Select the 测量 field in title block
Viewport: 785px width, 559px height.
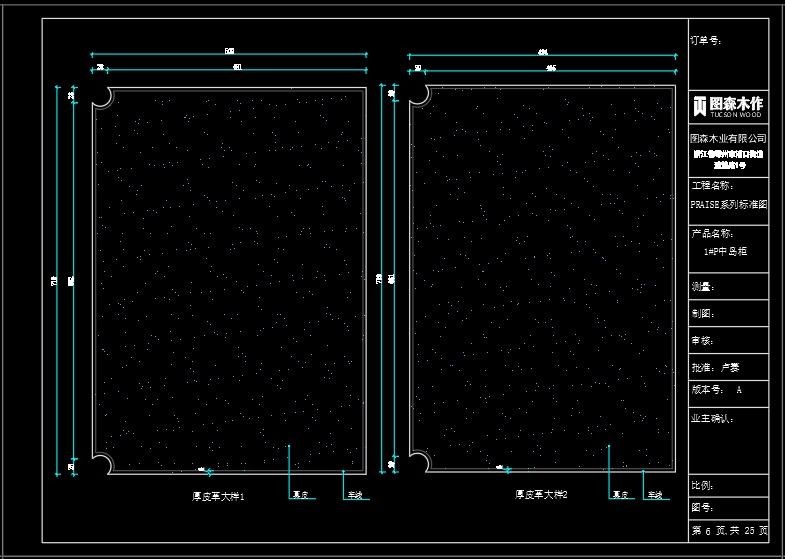coord(703,286)
